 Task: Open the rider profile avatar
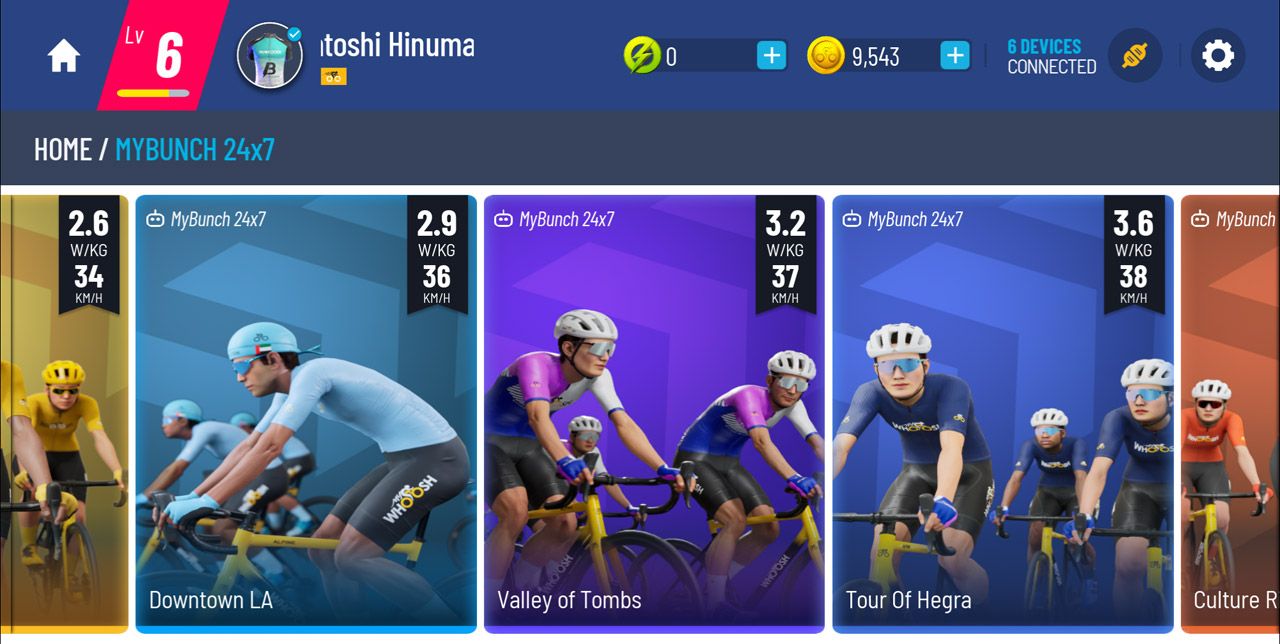click(x=270, y=56)
